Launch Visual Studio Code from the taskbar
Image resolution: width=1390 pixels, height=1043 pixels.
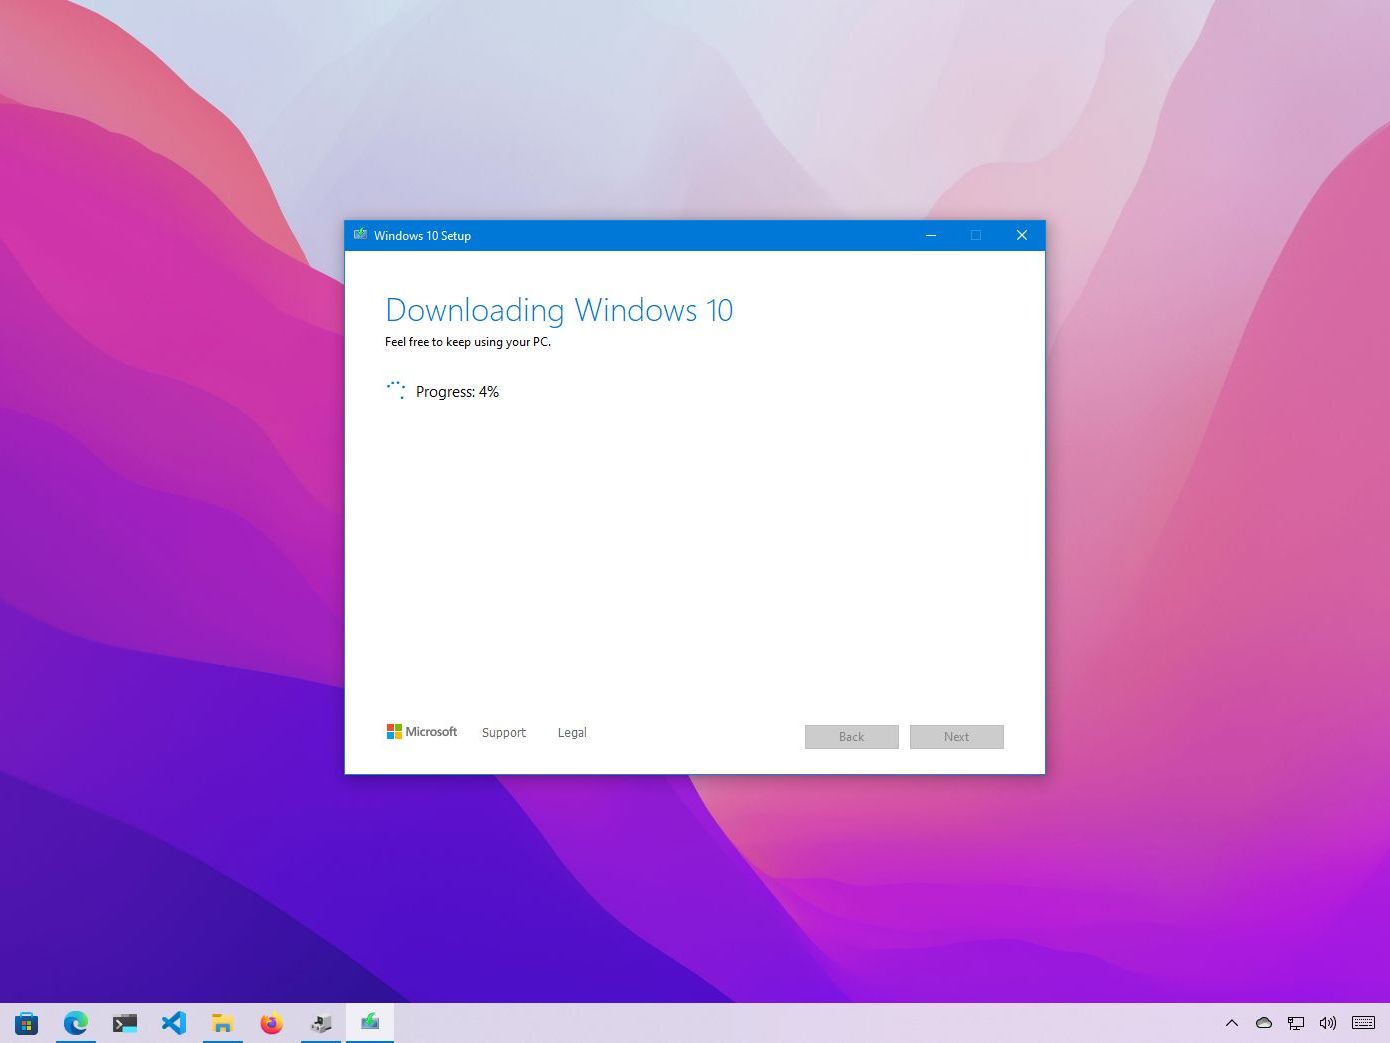(174, 1022)
